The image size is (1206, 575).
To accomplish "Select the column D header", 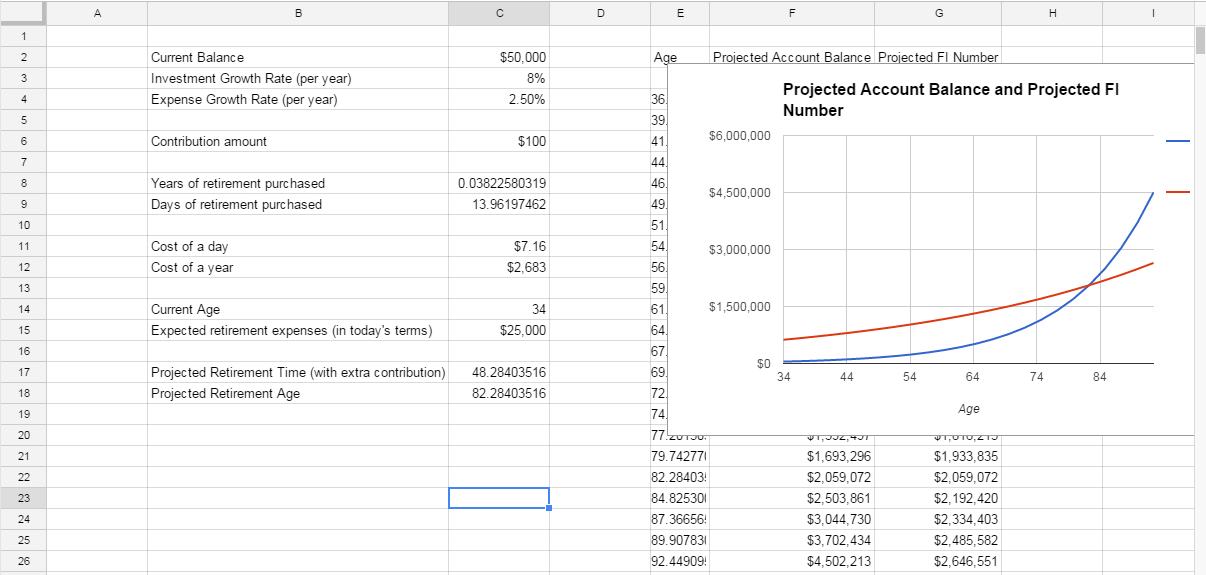I will tap(599, 13).
